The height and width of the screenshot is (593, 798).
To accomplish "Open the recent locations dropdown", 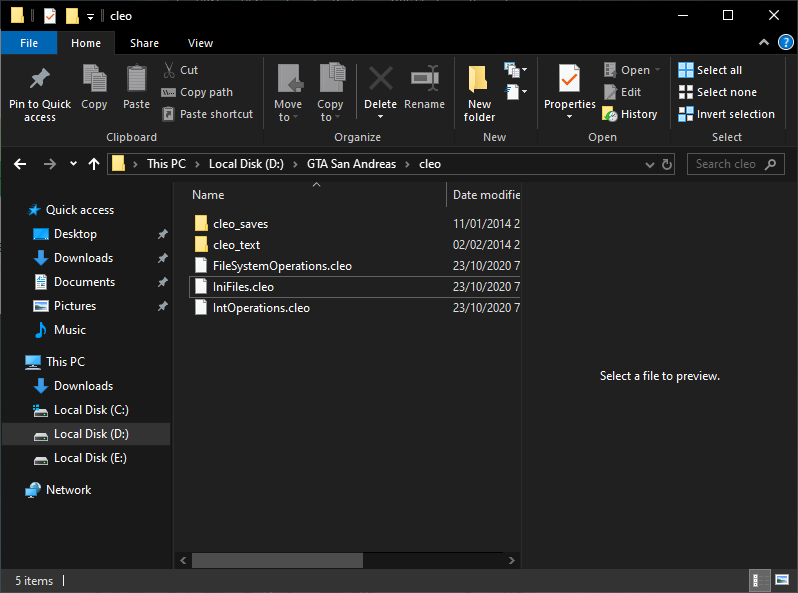I will click(x=73, y=164).
